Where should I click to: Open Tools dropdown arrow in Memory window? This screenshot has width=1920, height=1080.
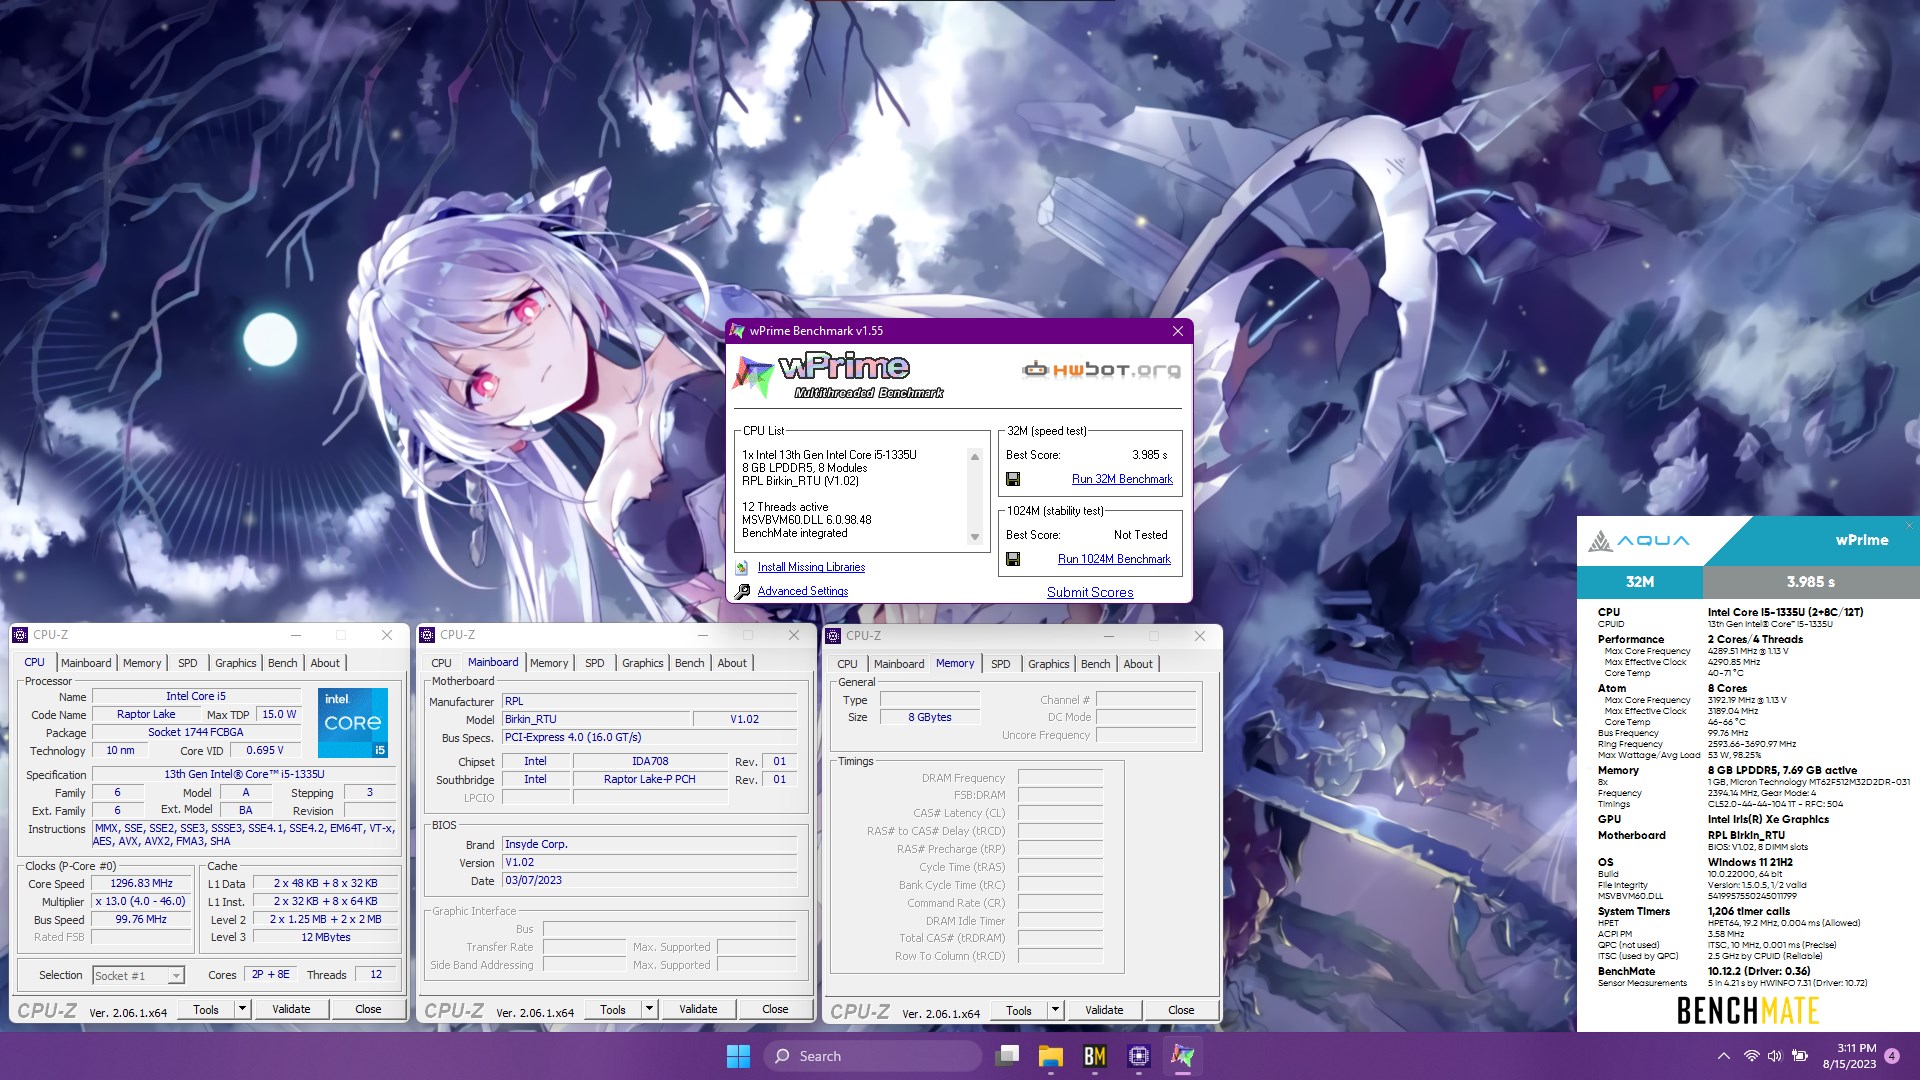(x=1055, y=1010)
